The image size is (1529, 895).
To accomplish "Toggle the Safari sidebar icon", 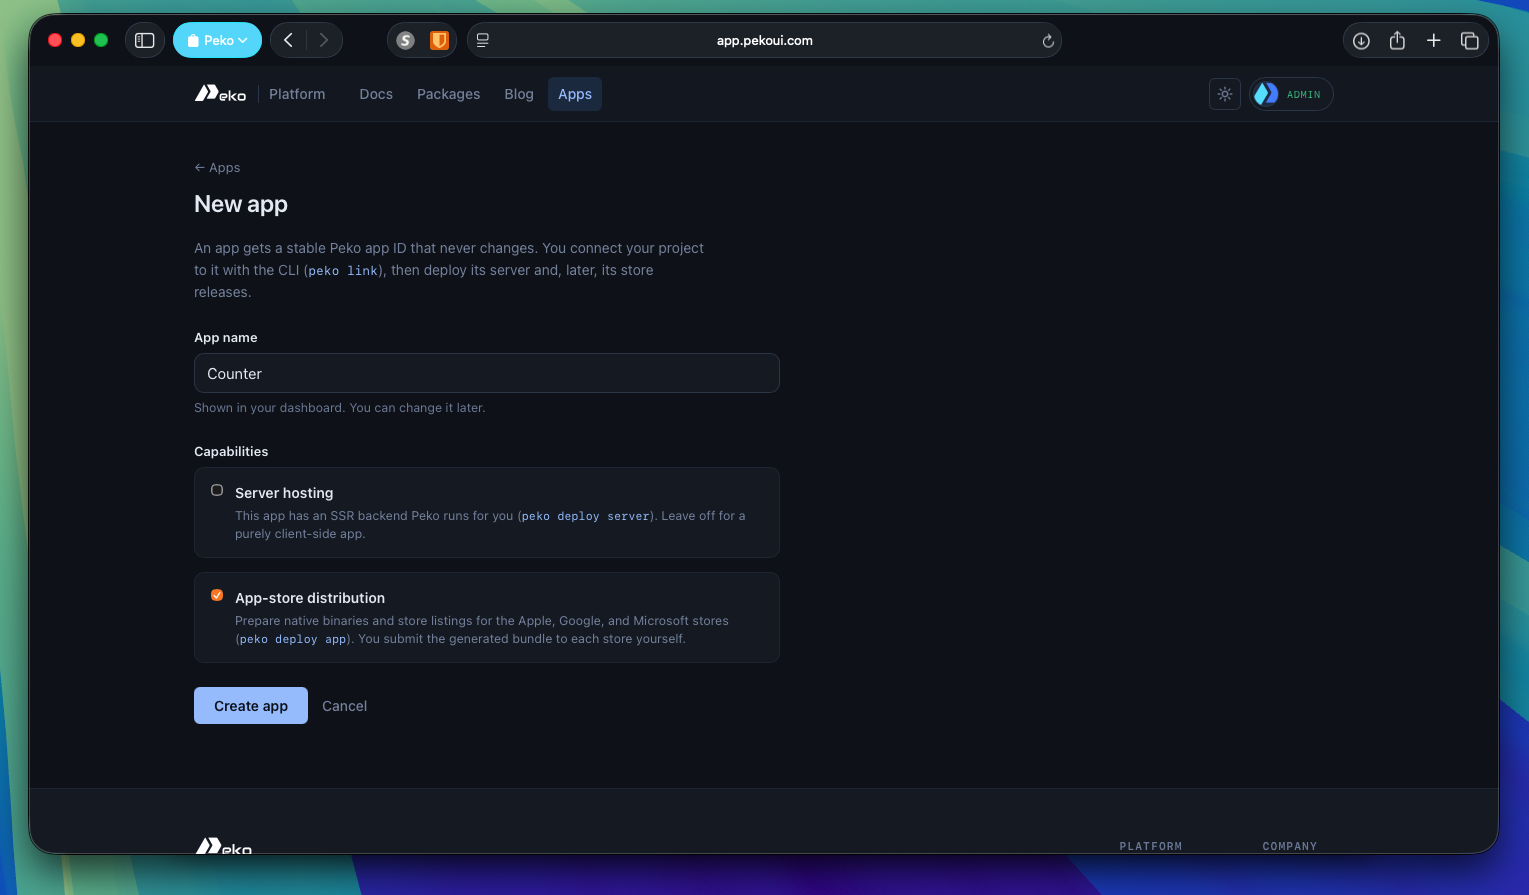I will click(x=145, y=40).
